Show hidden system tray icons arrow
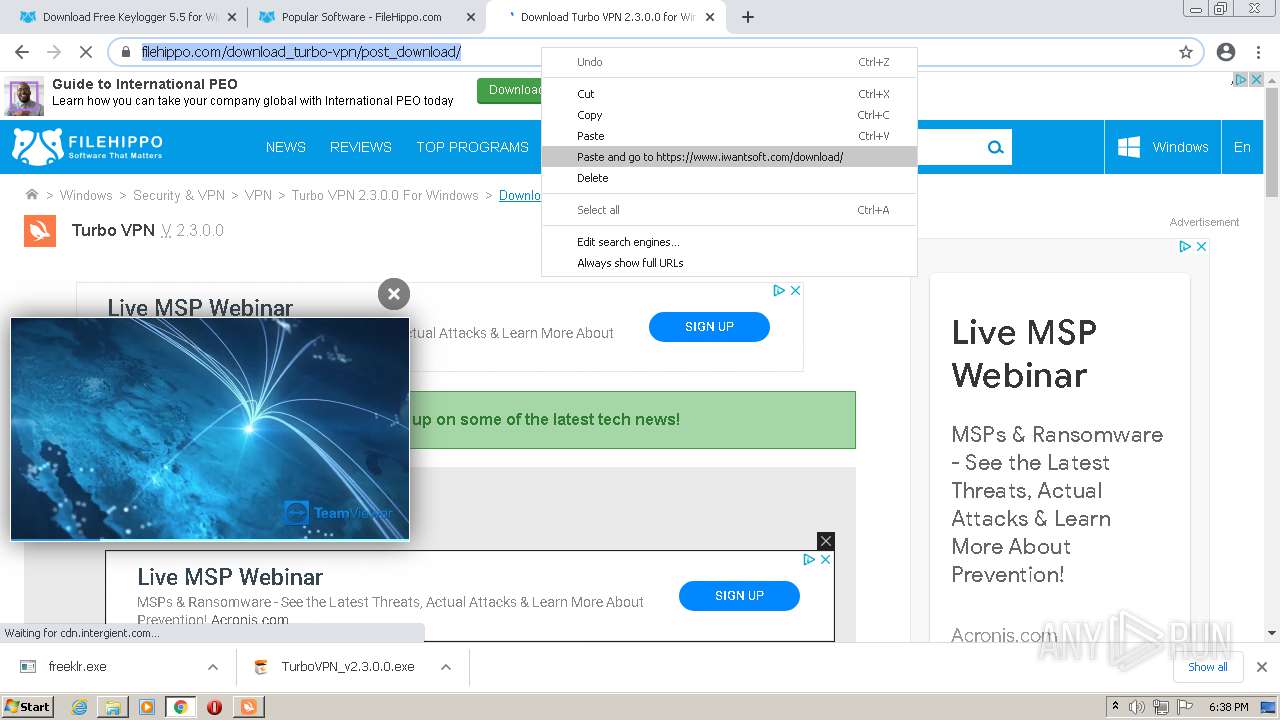This screenshot has width=1280, height=720. pos(1115,707)
